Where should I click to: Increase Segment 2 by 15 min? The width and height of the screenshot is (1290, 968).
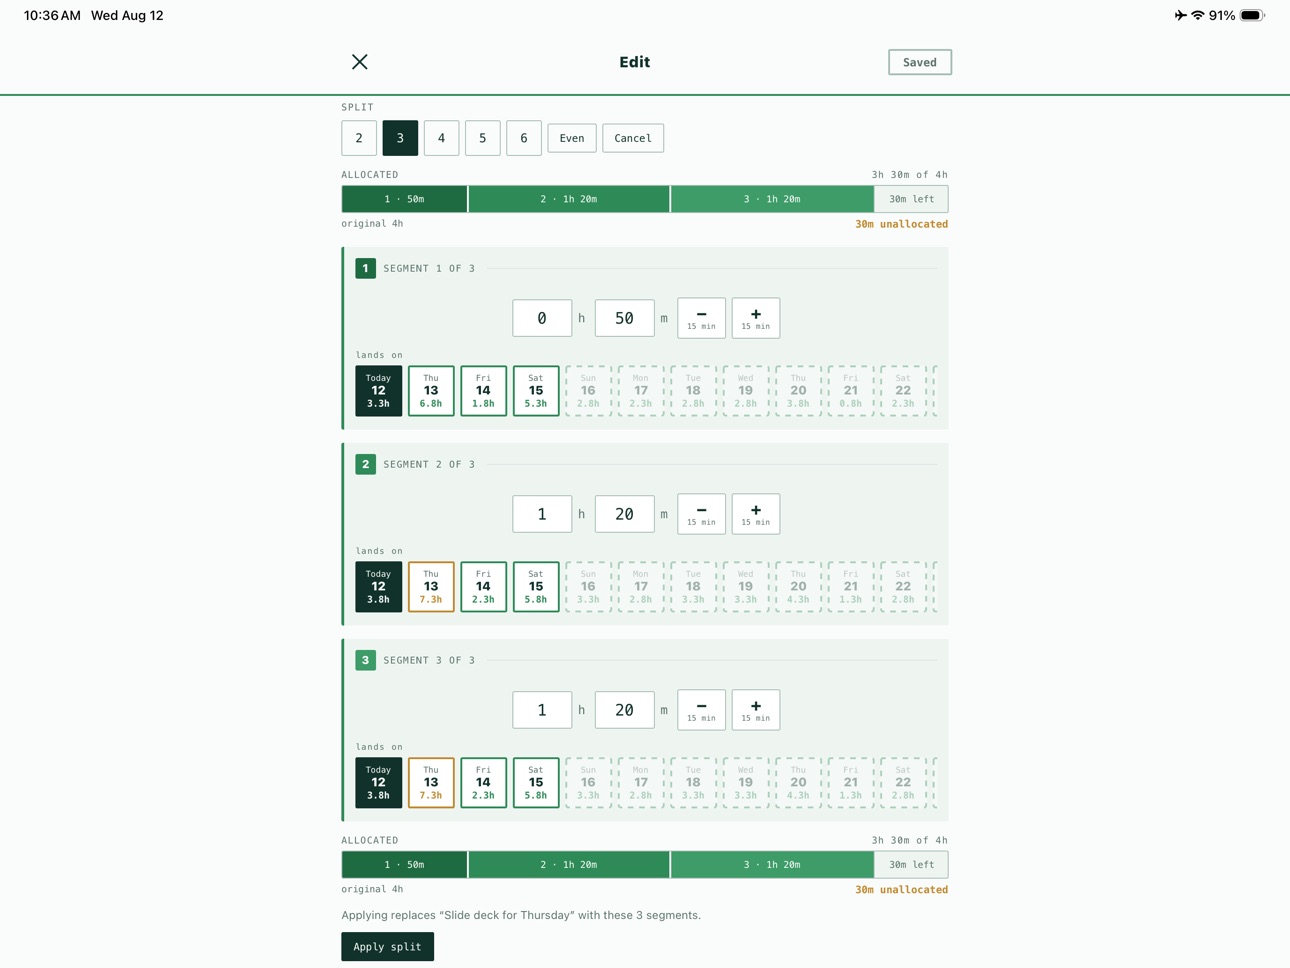pos(755,514)
